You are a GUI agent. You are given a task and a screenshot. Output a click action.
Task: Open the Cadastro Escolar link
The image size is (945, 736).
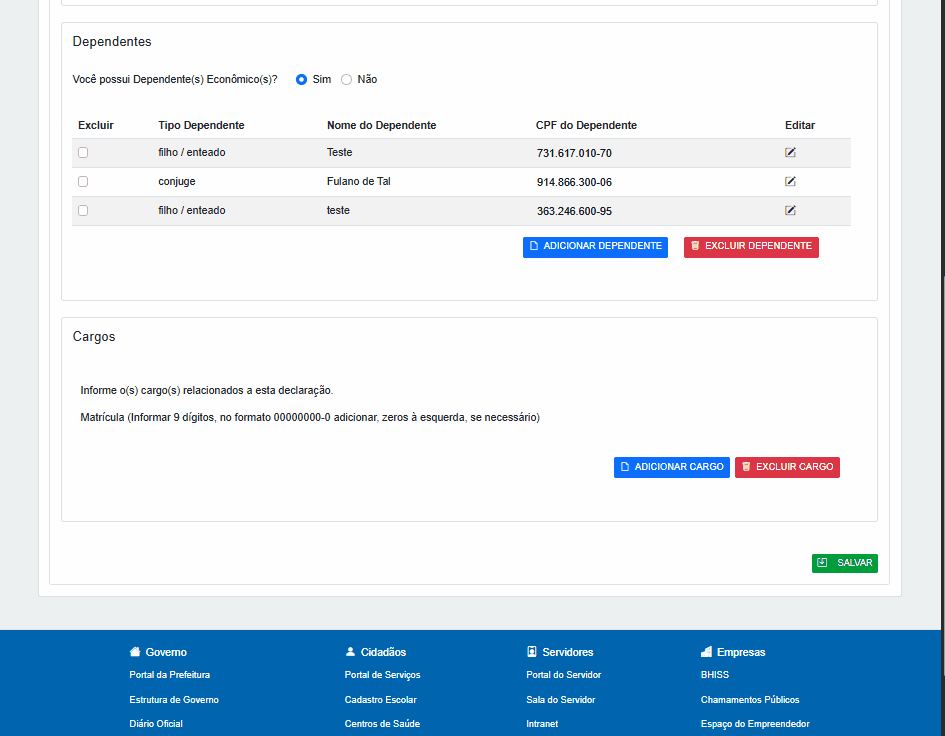tap(380, 699)
